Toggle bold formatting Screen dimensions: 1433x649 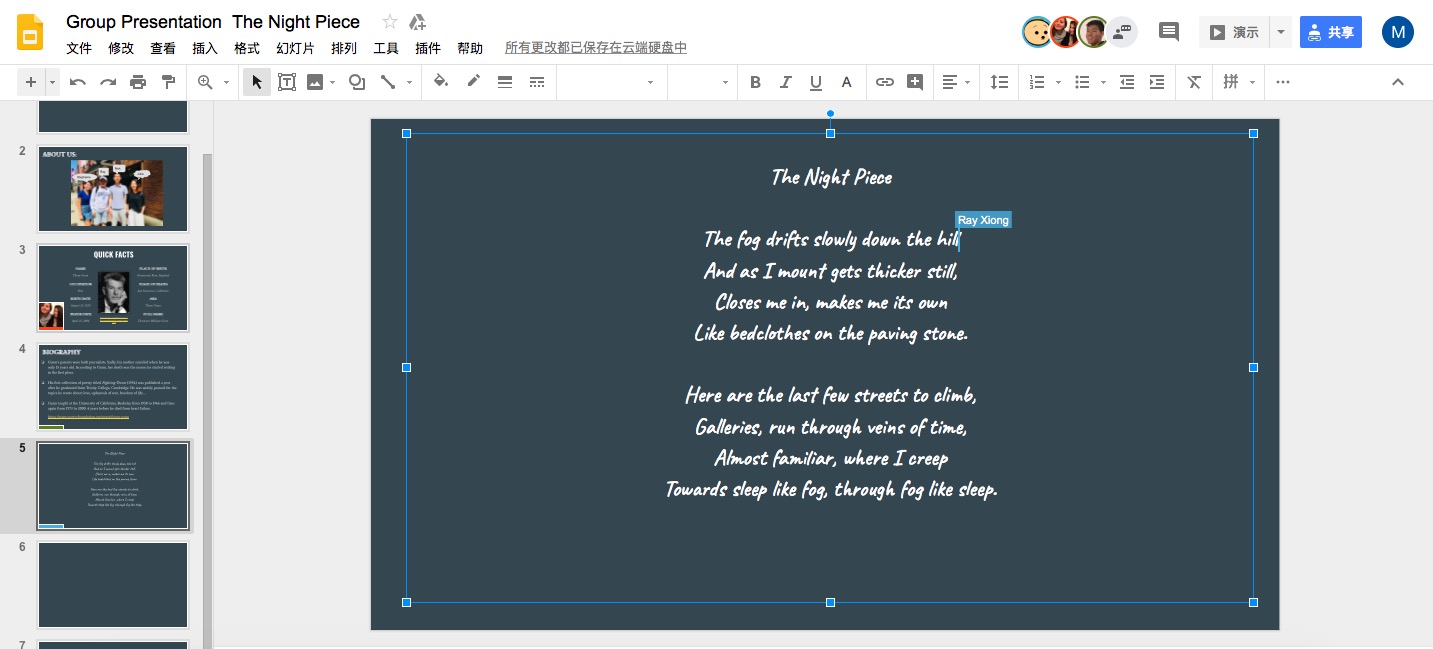[x=755, y=82]
